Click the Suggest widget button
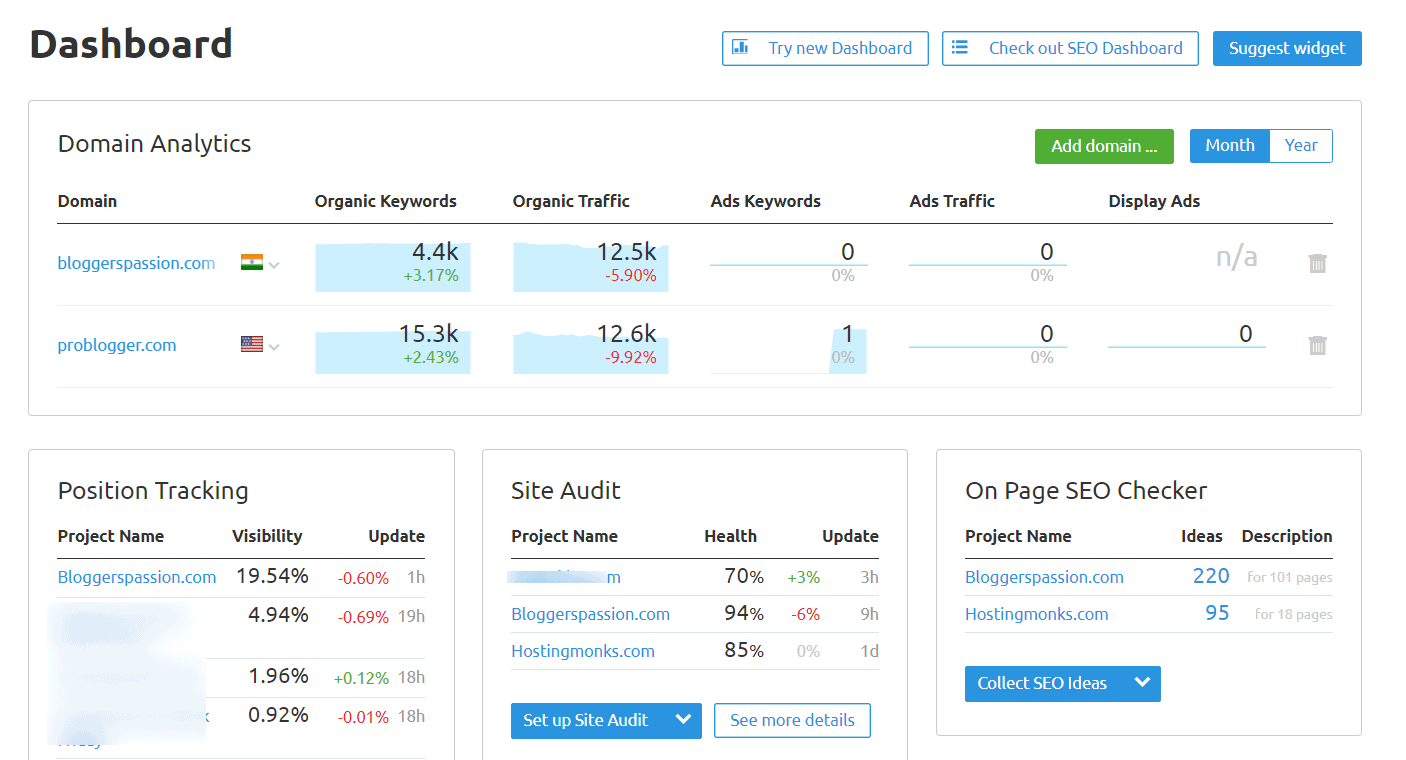This screenshot has height=760, width=1406. click(x=1287, y=48)
